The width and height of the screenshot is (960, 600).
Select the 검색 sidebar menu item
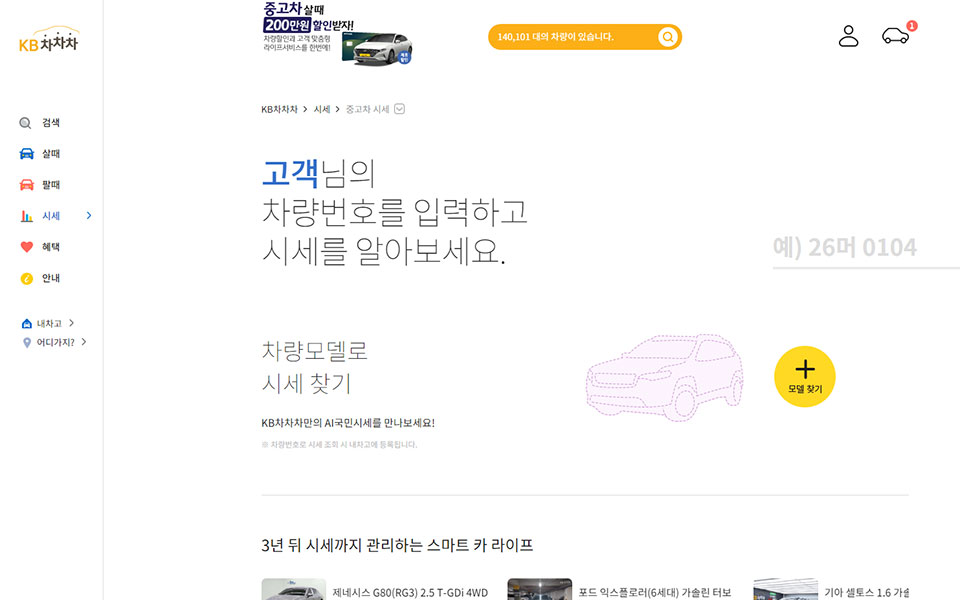[50, 123]
